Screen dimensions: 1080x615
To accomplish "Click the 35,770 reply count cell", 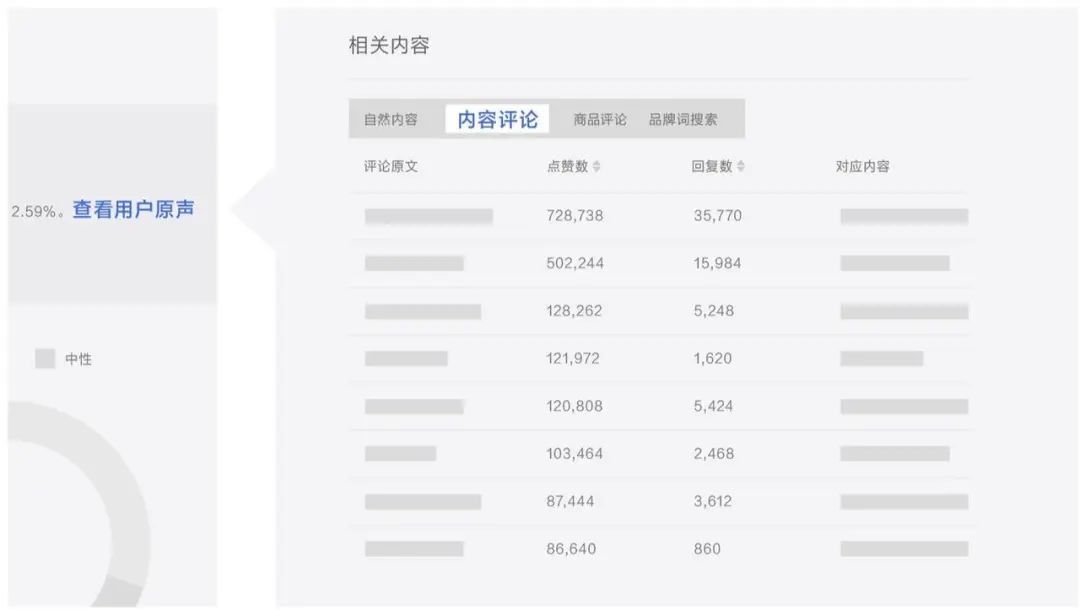I will [717, 216].
